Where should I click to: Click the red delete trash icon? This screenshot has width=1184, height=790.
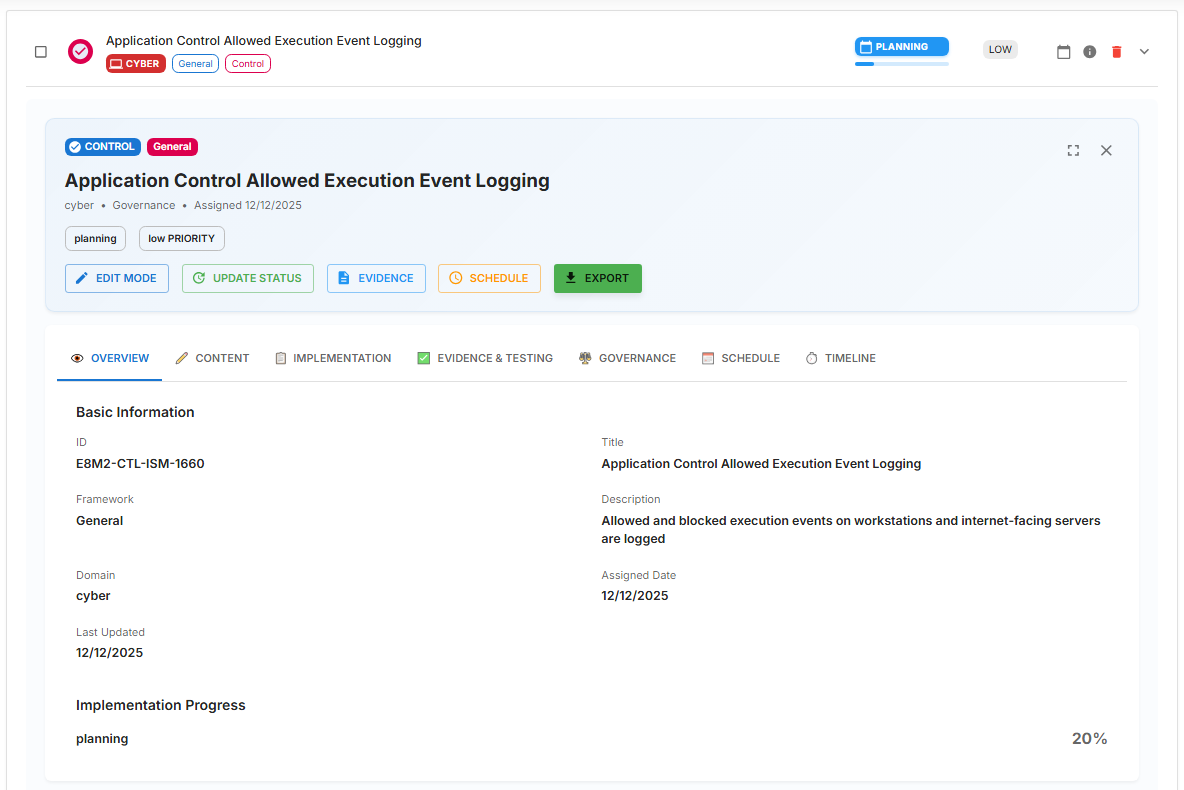pyautogui.click(x=1117, y=52)
